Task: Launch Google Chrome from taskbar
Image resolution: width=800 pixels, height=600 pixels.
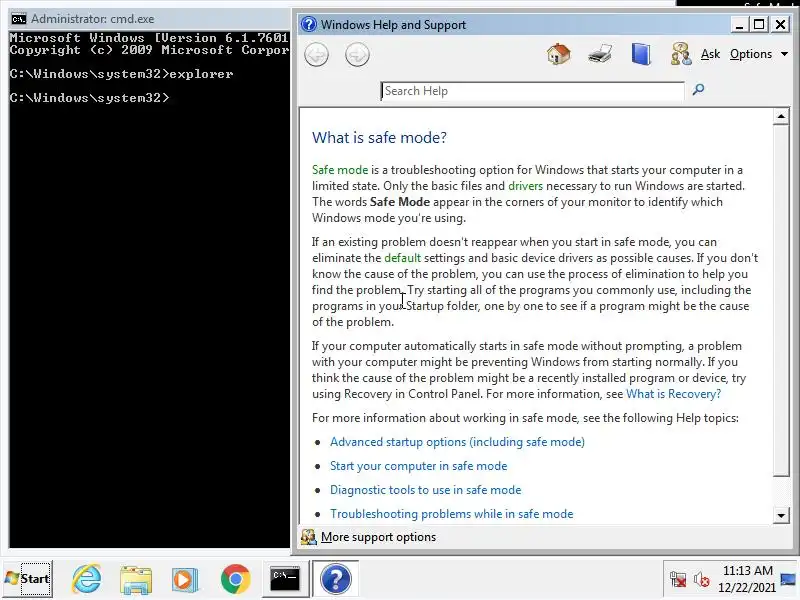Action: pyautogui.click(x=235, y=579)
